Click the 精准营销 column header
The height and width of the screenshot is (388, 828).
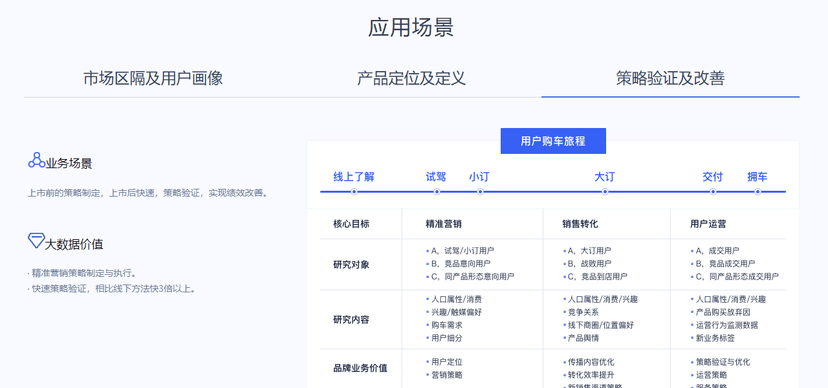click(x=444, y=224)
